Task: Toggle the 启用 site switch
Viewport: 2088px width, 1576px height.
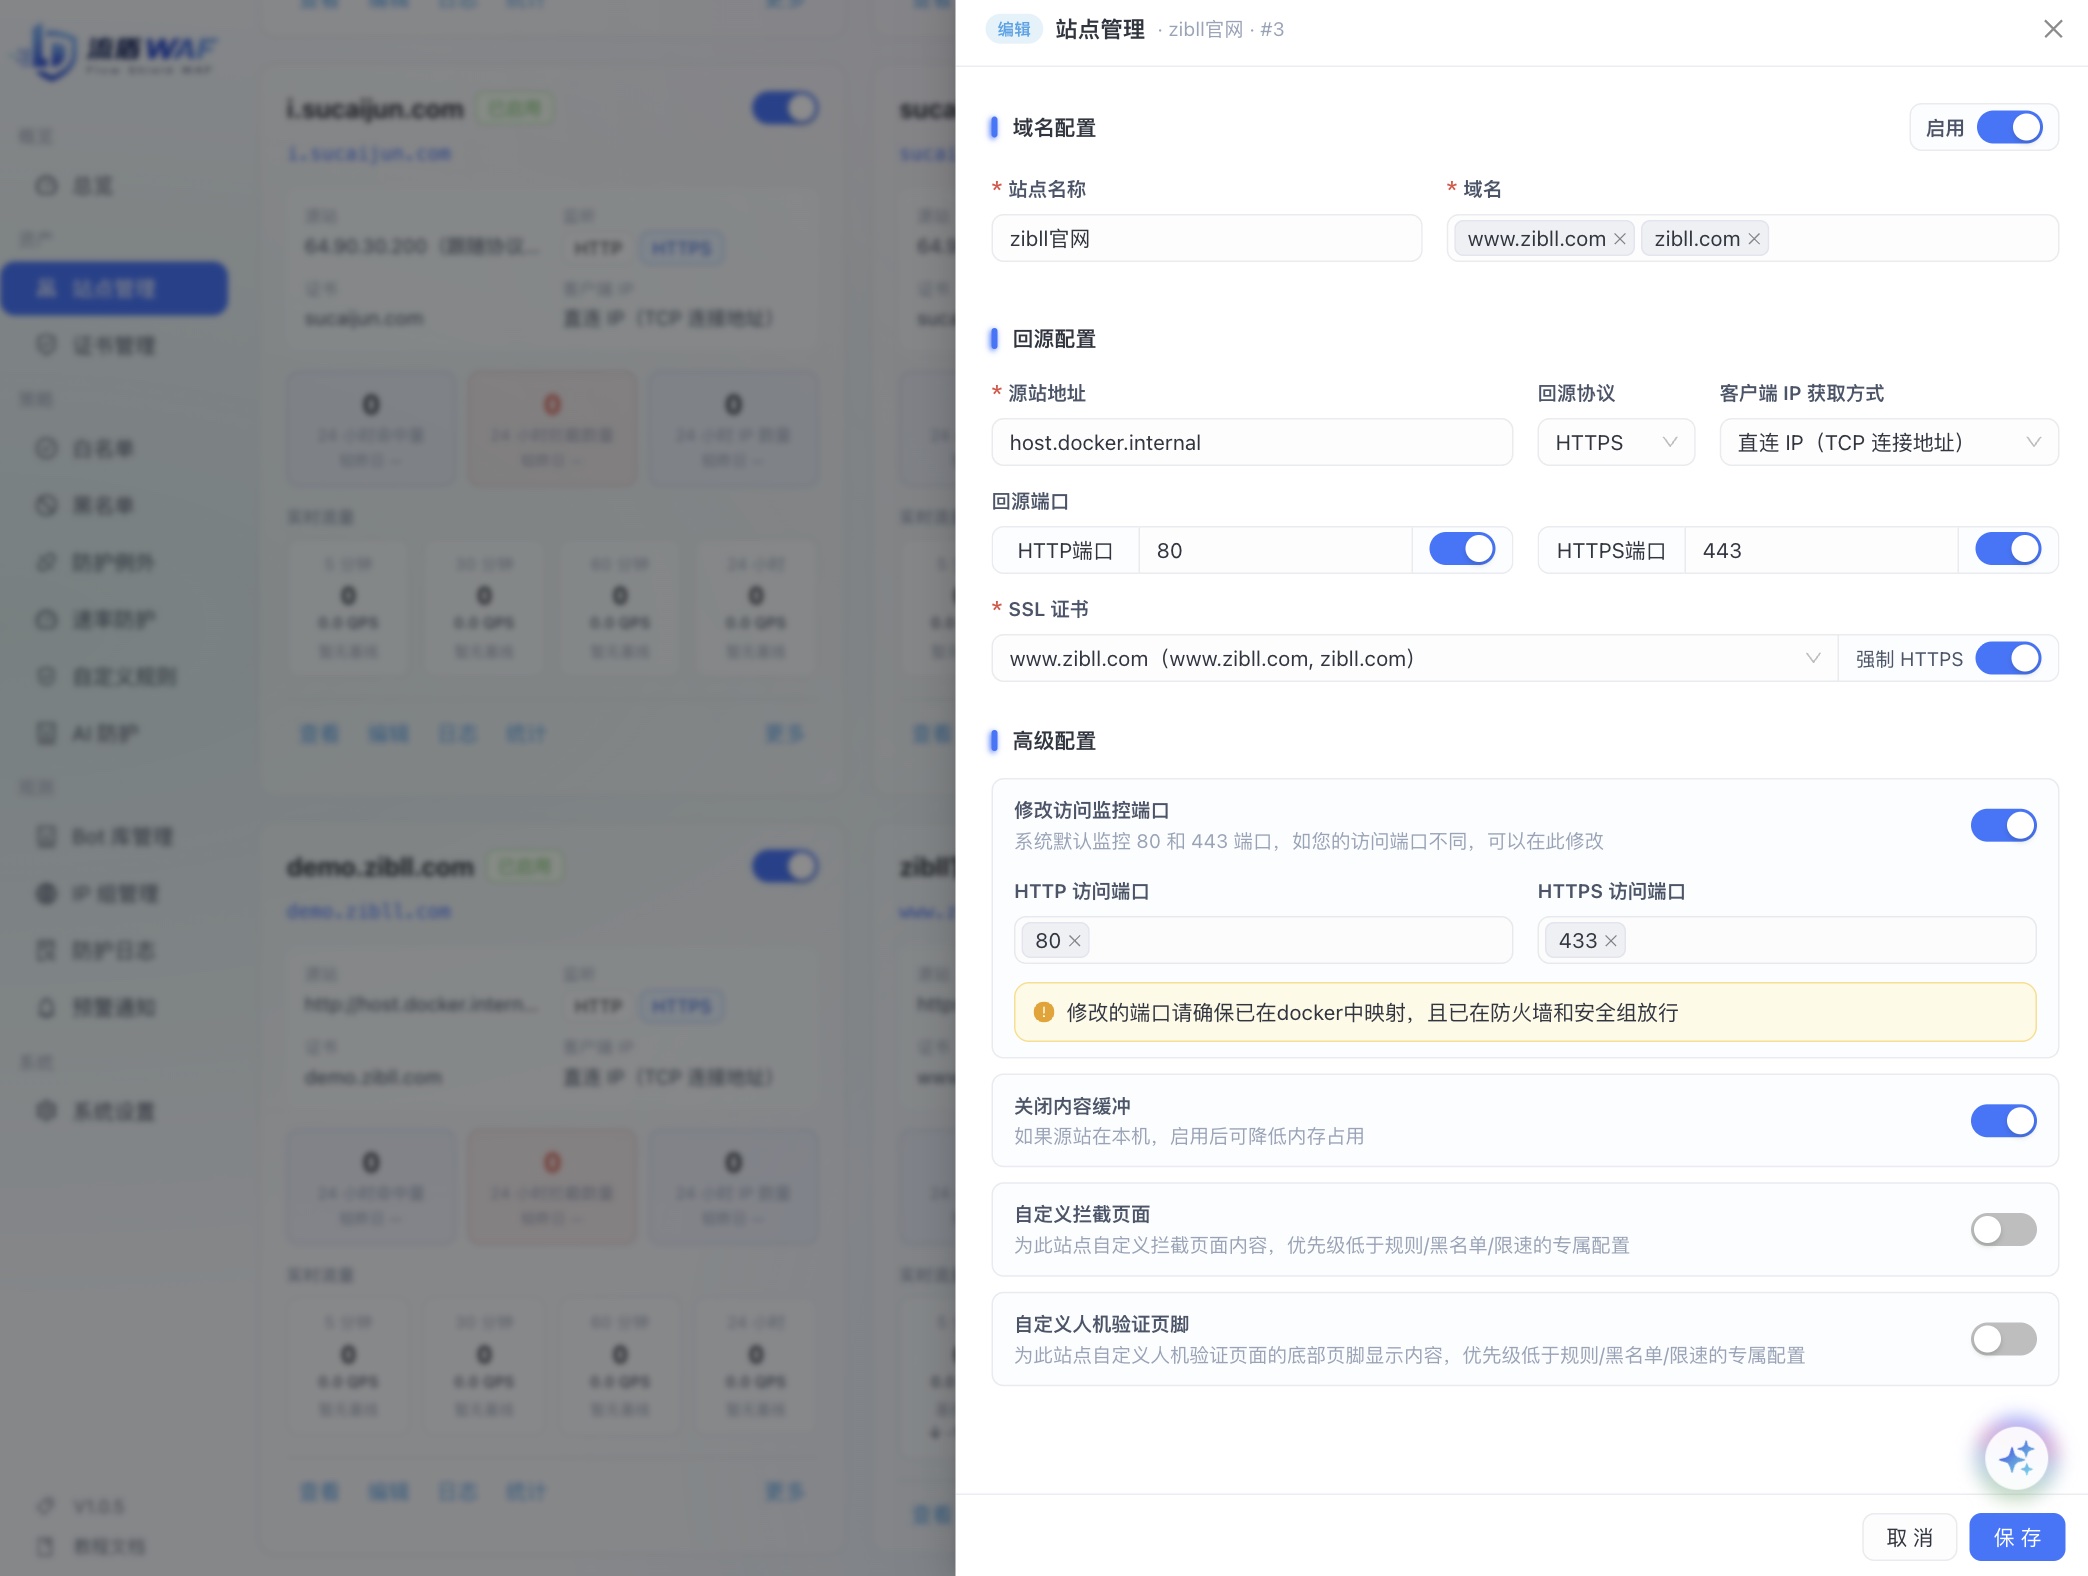Action: tap(2009, 128)
